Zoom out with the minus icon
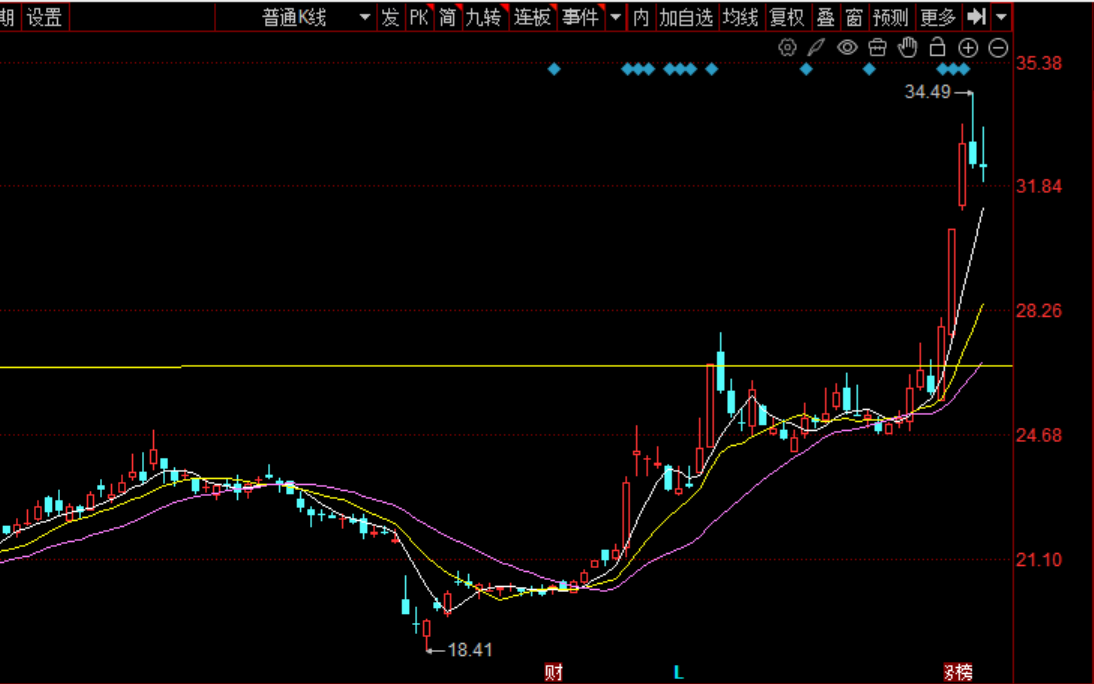The image size is (1094, 684). (998, 47)
